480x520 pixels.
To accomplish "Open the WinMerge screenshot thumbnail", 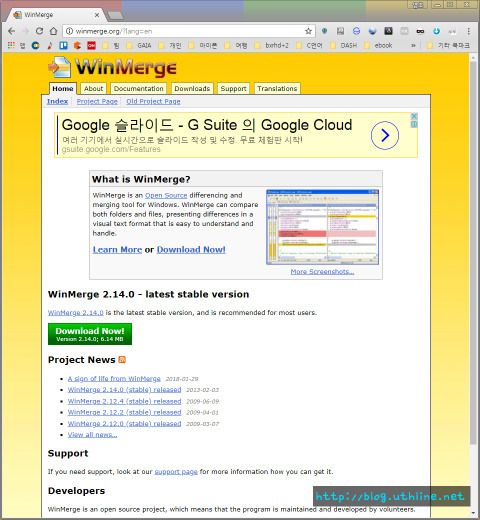I will point(322,227).
